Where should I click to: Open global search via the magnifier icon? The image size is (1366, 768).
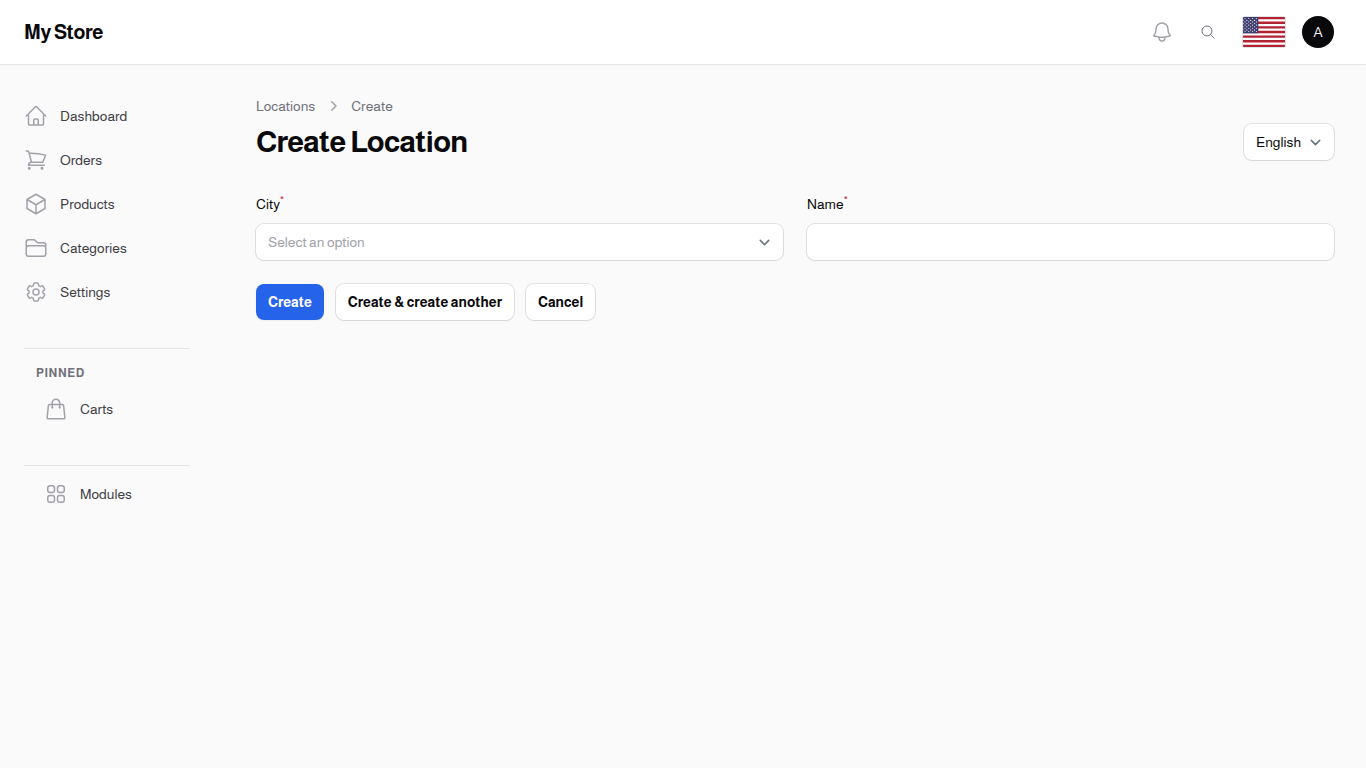click(1208, 31)
